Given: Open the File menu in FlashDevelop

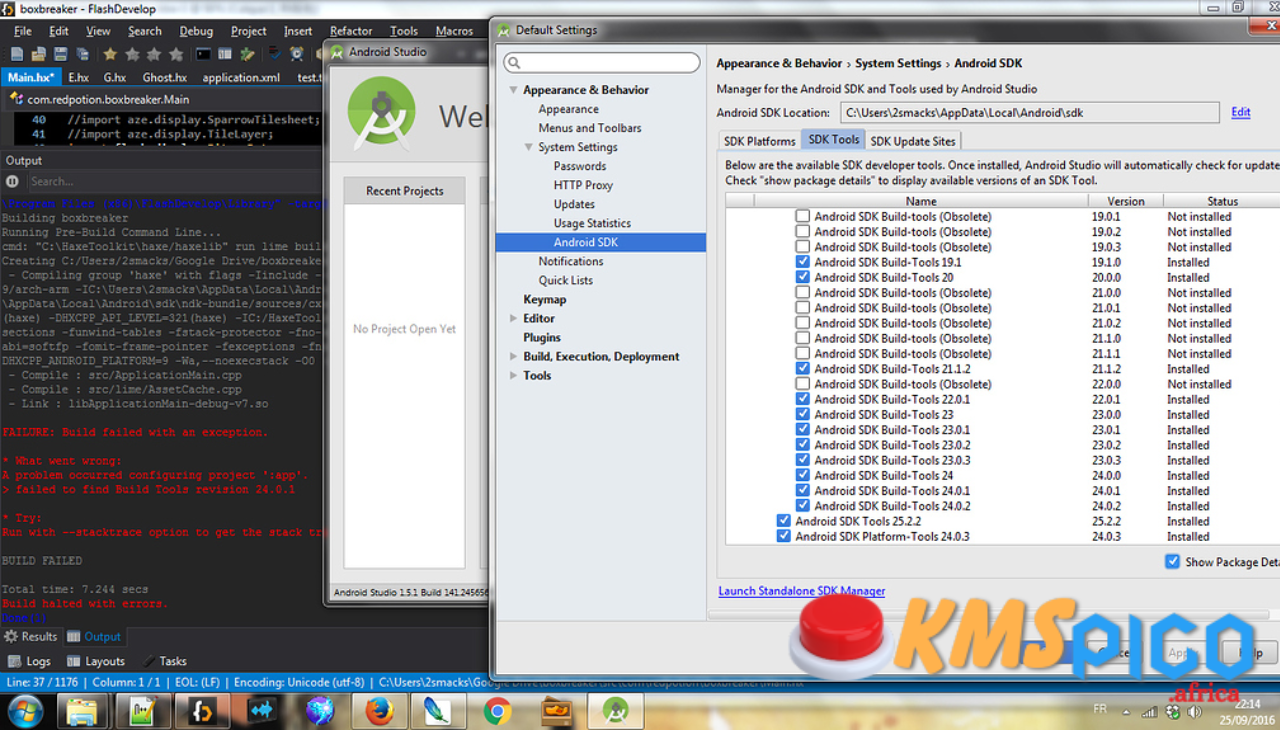Looking at the screenshot, I should (x=22, y=31).
